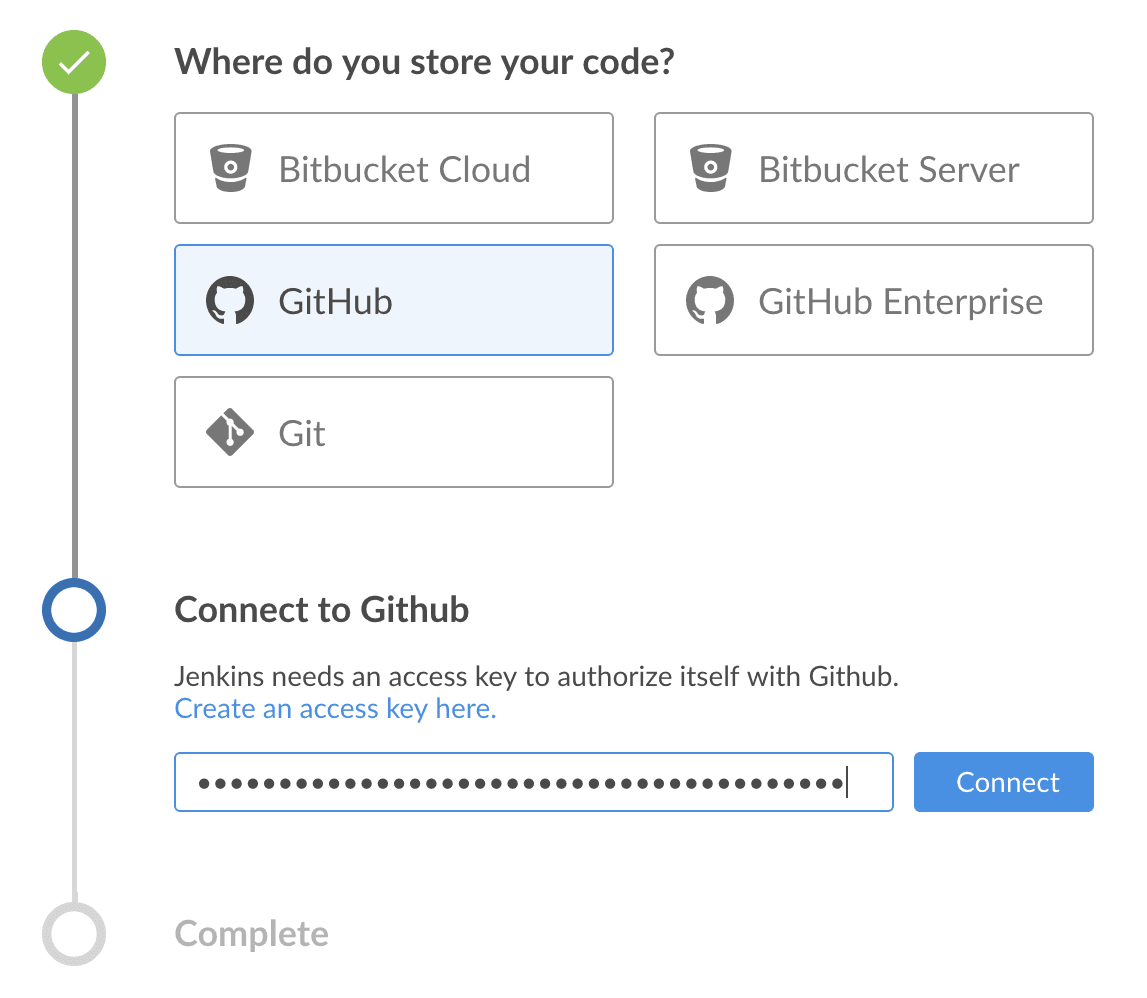
Task: Click the GitHub Enterprise Octocat icon
Action: (x=711, y=300)
